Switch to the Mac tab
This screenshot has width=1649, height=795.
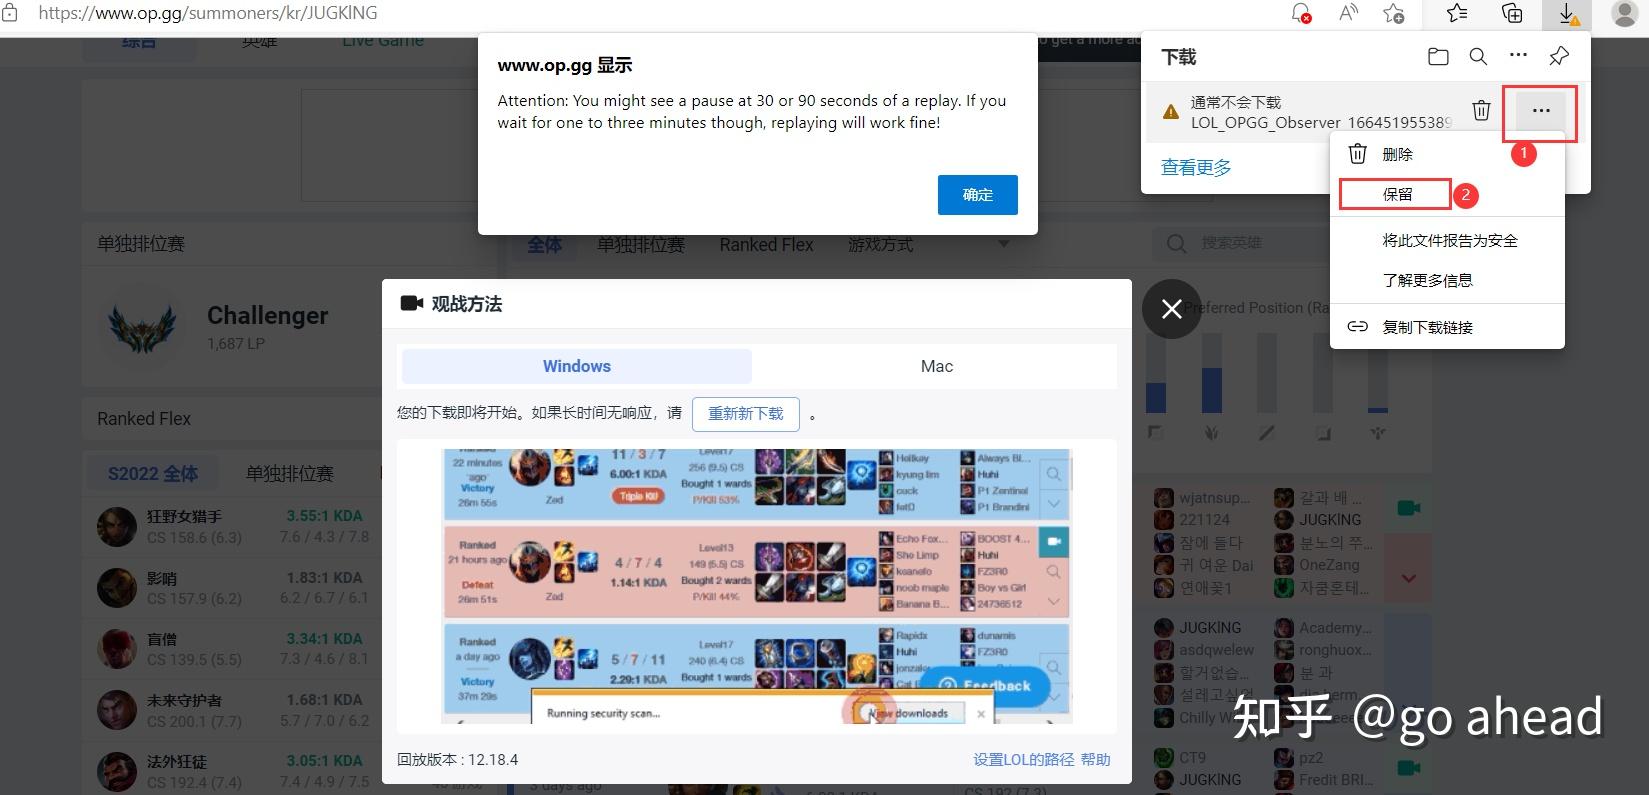point(936,366)
